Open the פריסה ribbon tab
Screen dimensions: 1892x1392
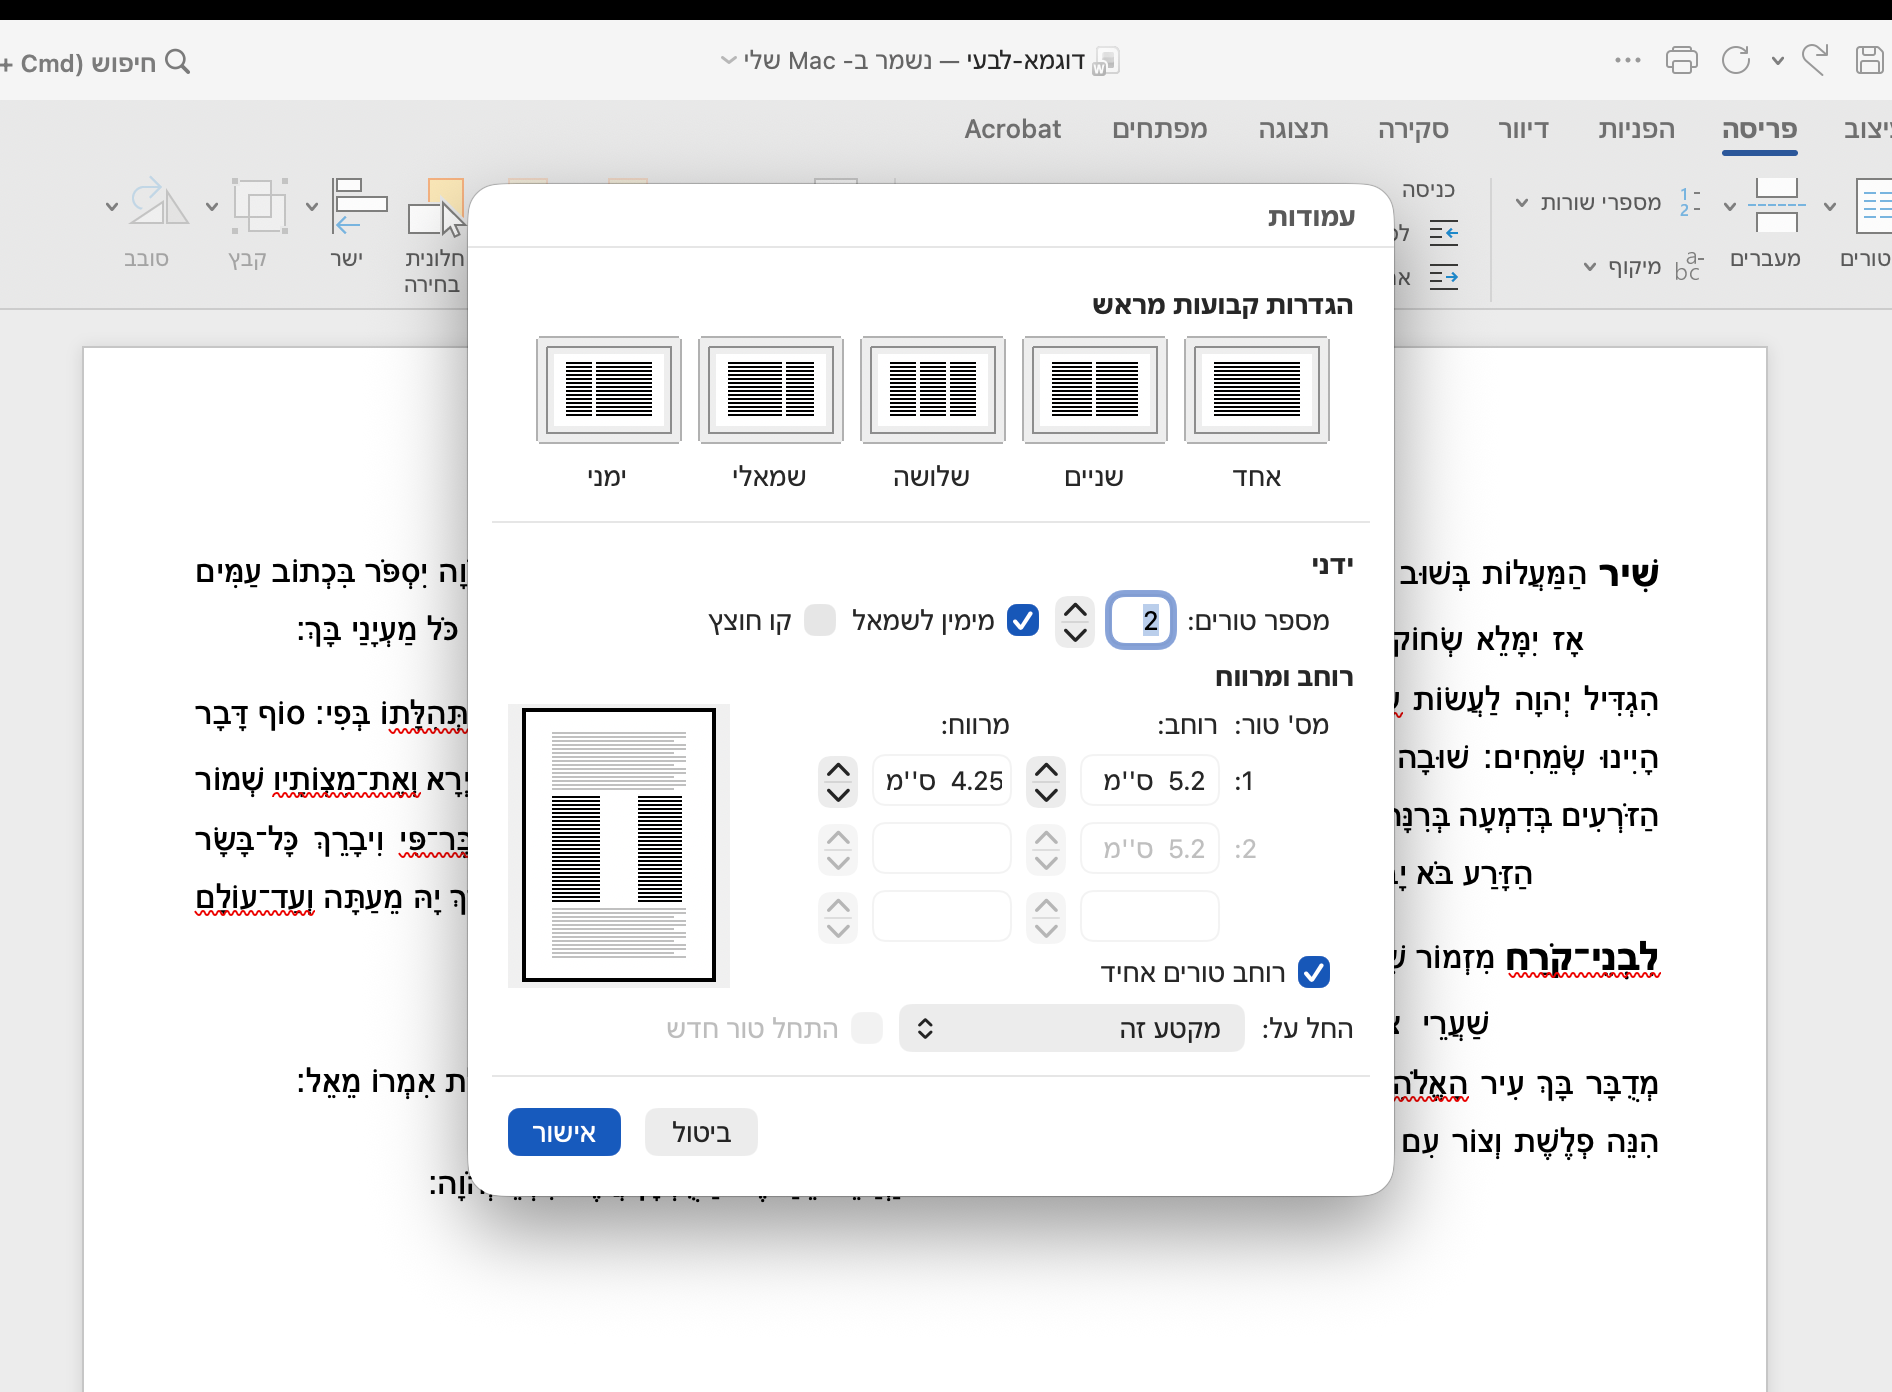[1759, 129]
